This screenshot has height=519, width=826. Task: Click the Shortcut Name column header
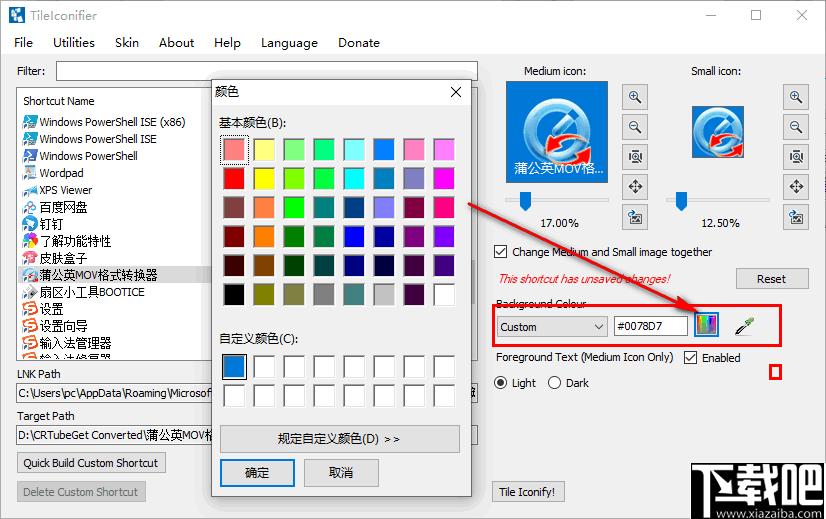(59, 101)
